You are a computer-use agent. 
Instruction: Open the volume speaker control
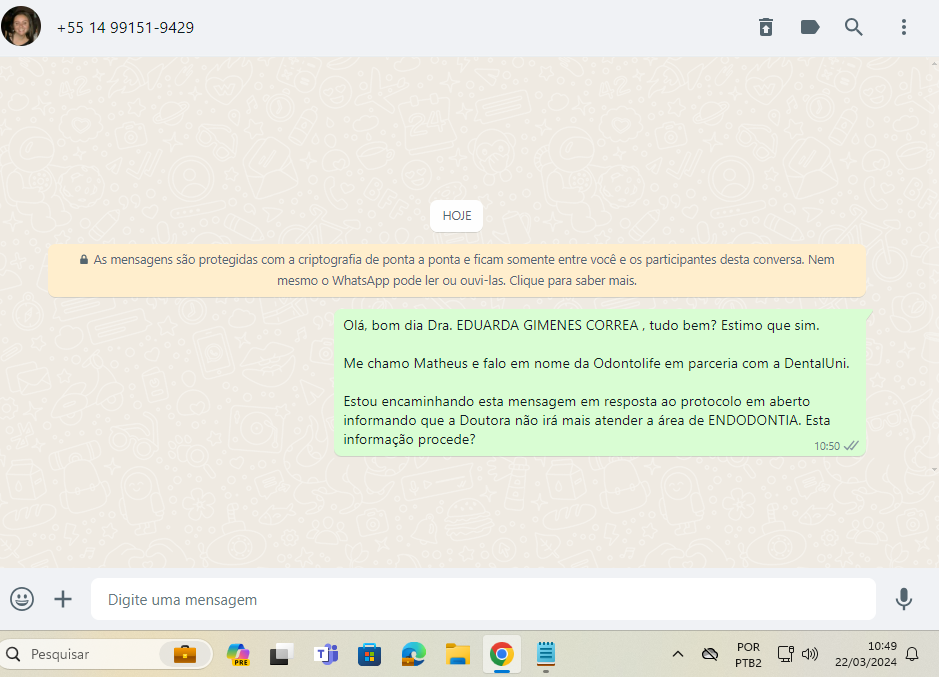(810, 654)
